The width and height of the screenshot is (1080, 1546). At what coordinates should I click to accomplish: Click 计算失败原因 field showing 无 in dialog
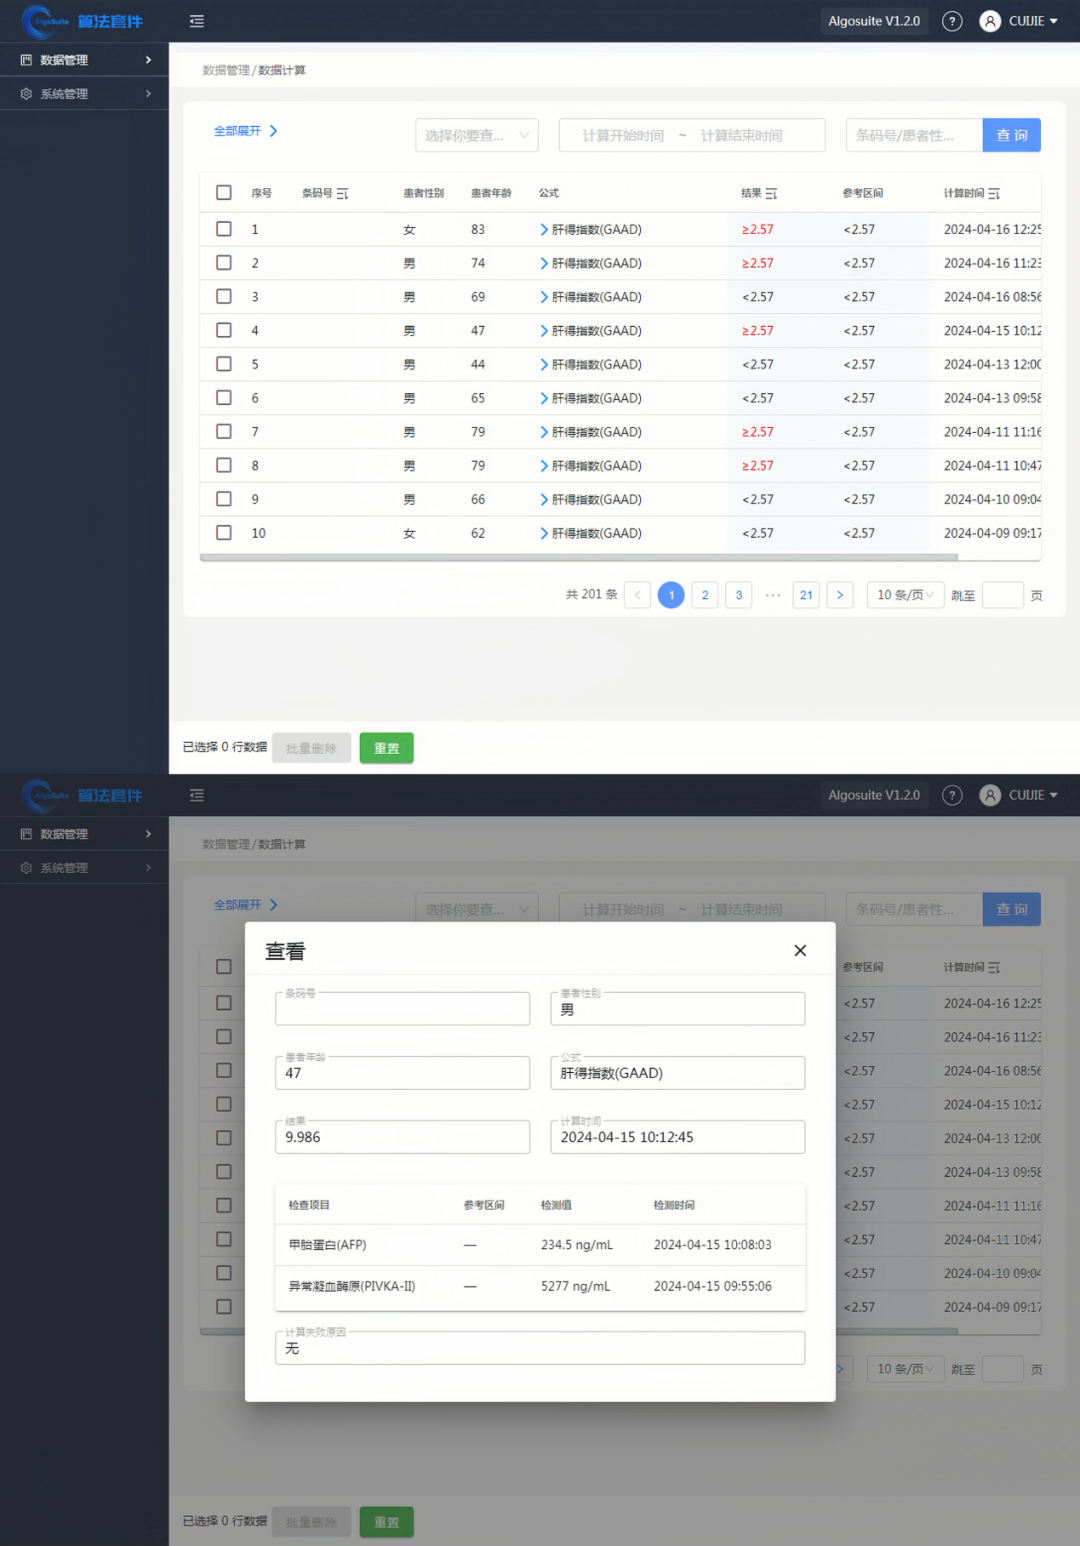pyautogui.click(x=540, y=1348)
